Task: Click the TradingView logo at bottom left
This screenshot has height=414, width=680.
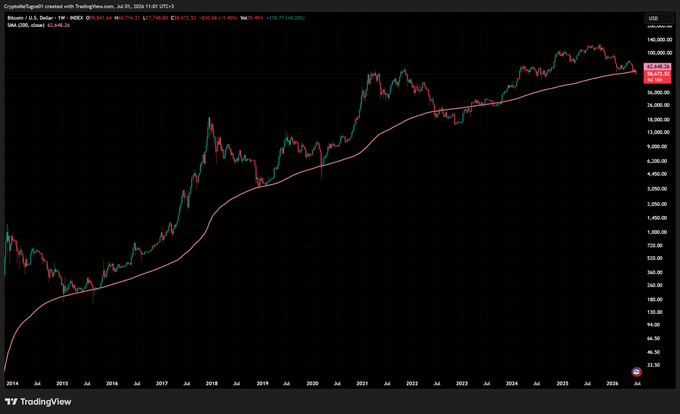Action: [x=38, y=402]
